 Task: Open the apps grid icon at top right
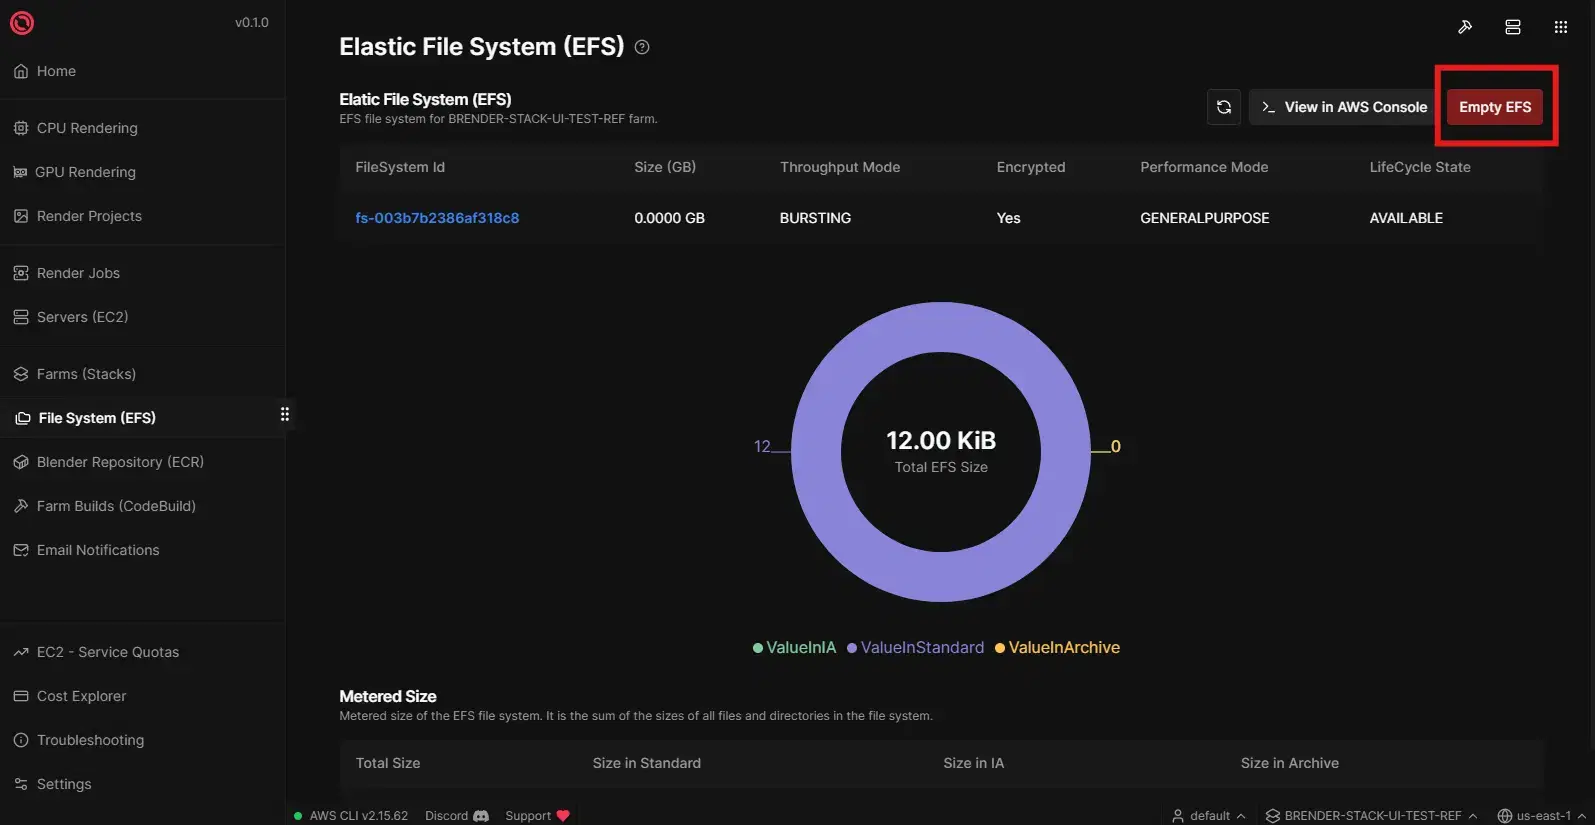click(x=1560, y=27)
